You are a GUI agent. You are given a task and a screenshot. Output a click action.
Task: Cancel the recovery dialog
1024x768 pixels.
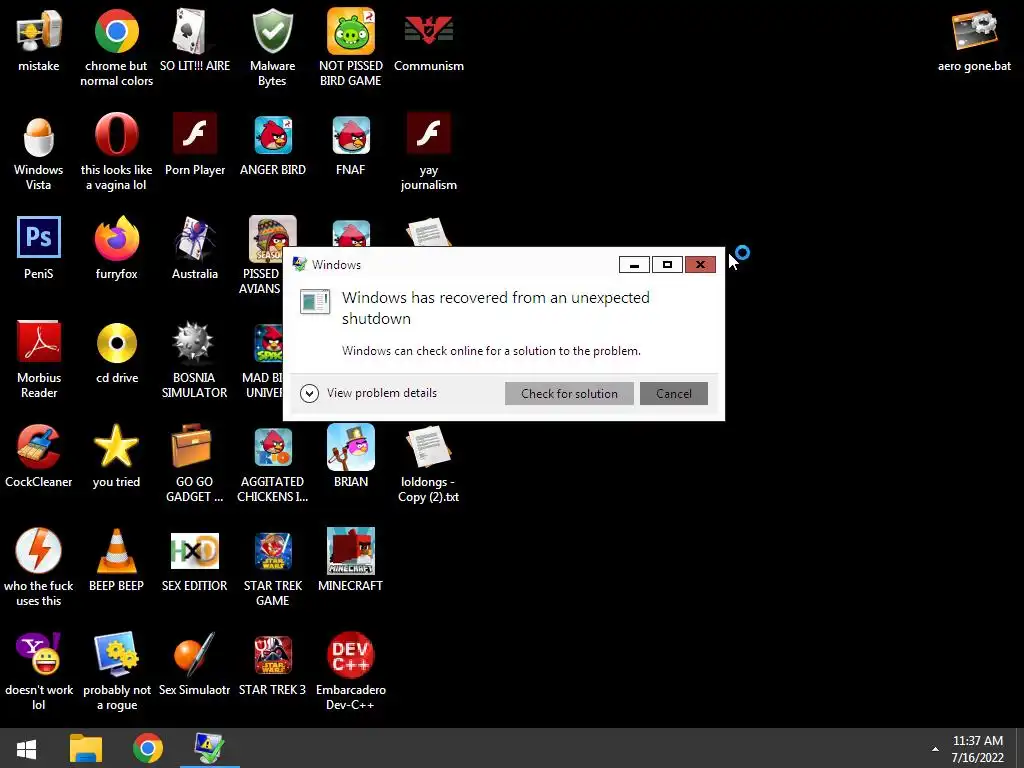pos(673,394)
